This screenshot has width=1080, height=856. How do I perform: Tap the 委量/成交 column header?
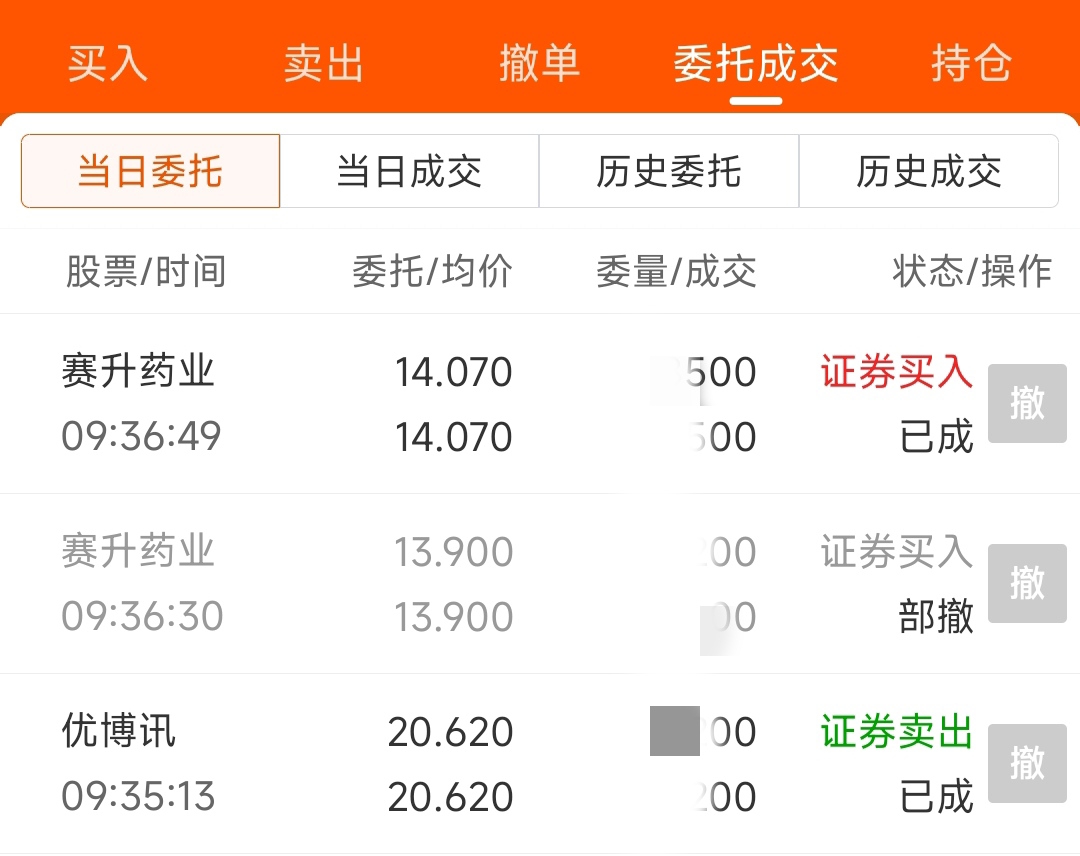pos(676,271)
